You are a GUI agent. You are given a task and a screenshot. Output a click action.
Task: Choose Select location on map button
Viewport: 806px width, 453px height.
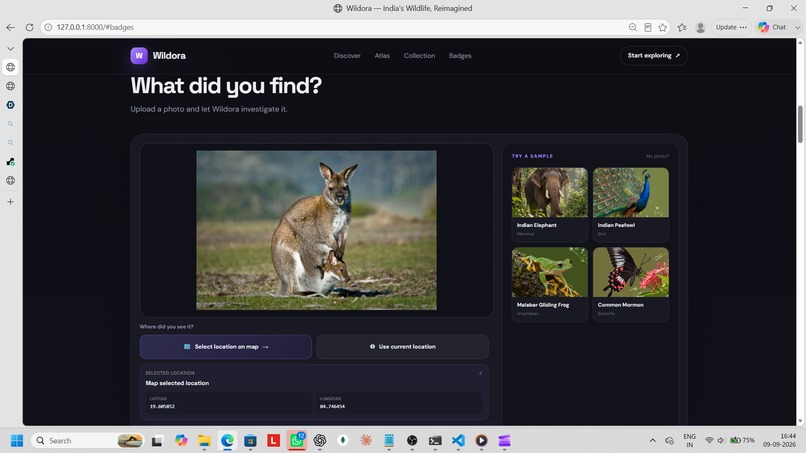226,347
